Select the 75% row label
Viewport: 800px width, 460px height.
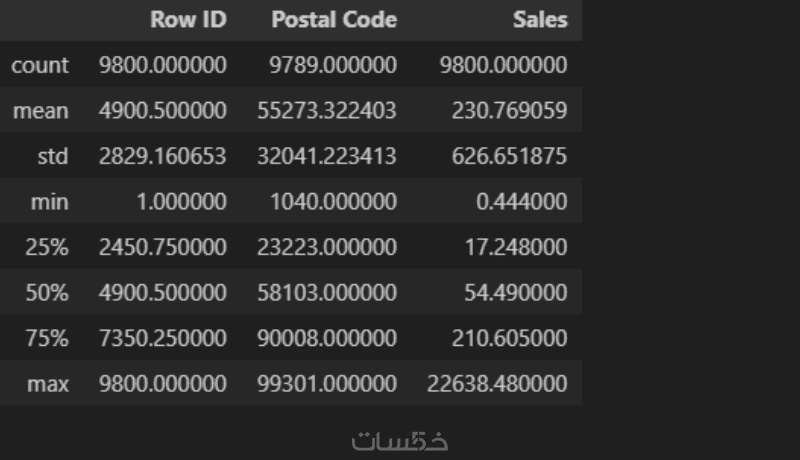(x=48, y=338)
